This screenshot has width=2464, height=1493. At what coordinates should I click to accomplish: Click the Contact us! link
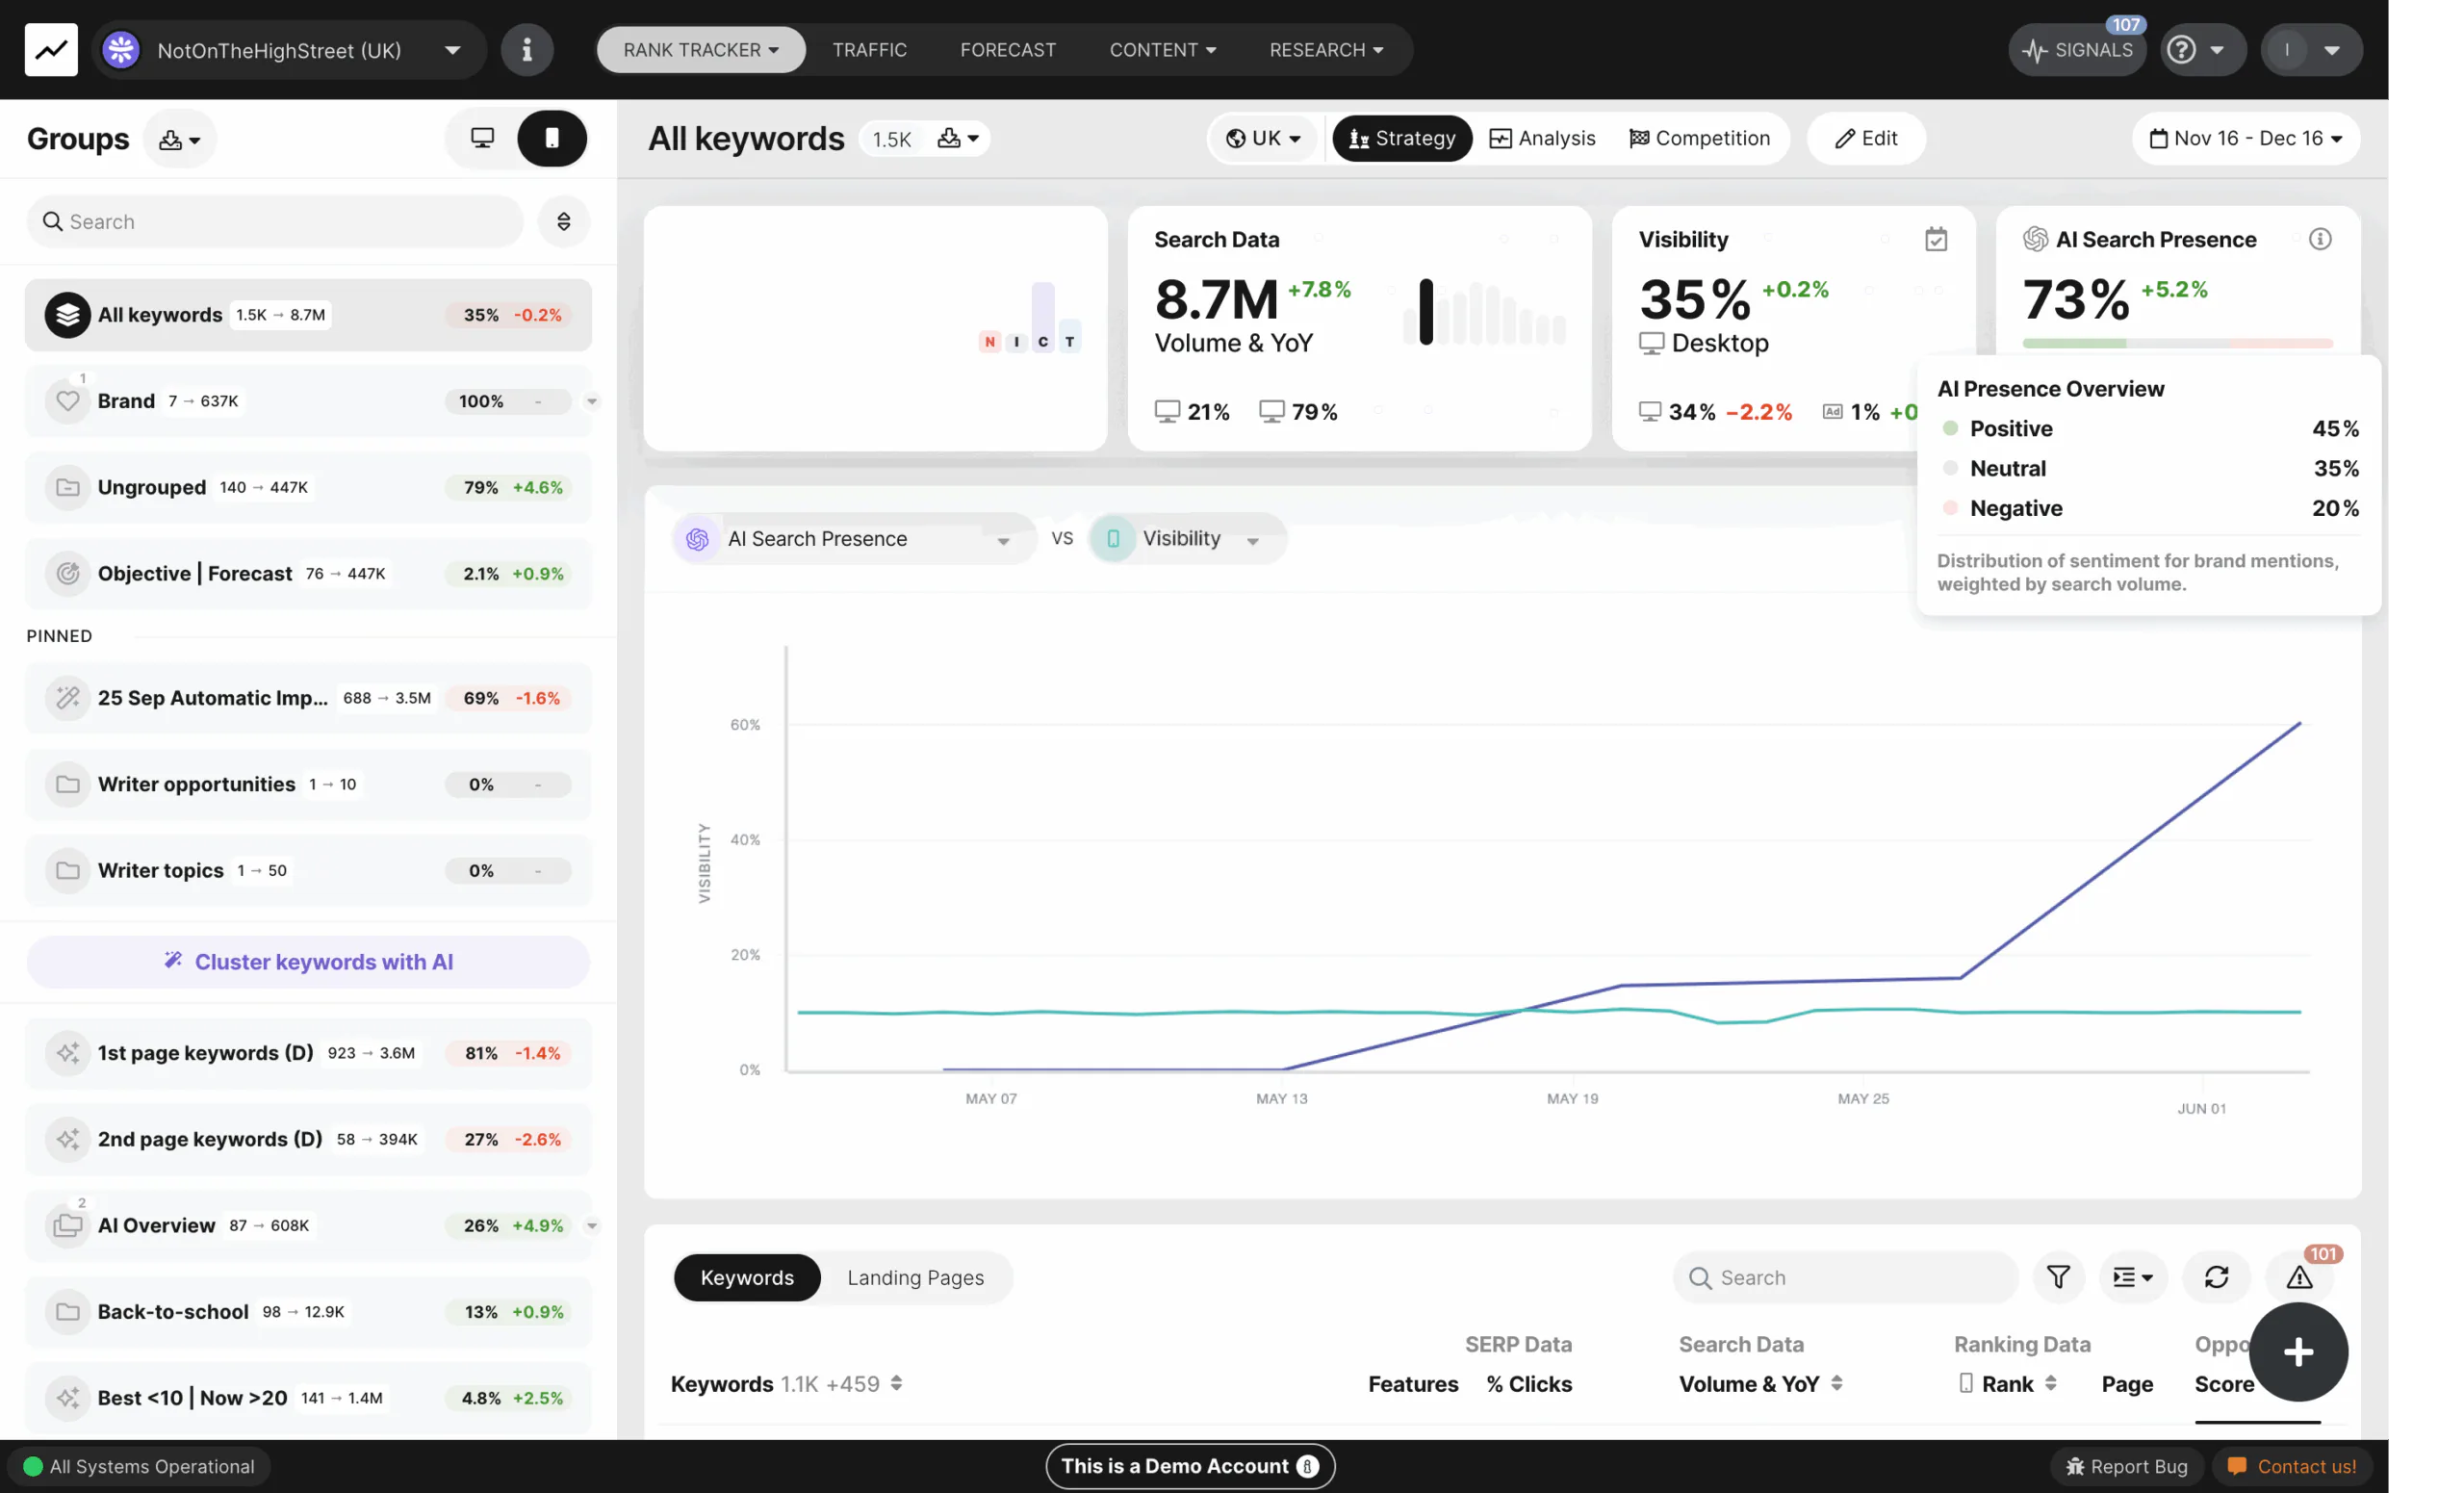[x=2293, y=1466]
